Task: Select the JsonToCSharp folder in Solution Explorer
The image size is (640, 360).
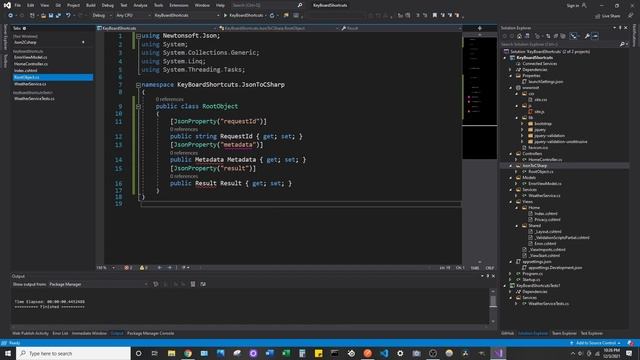Action: (534, 166)
